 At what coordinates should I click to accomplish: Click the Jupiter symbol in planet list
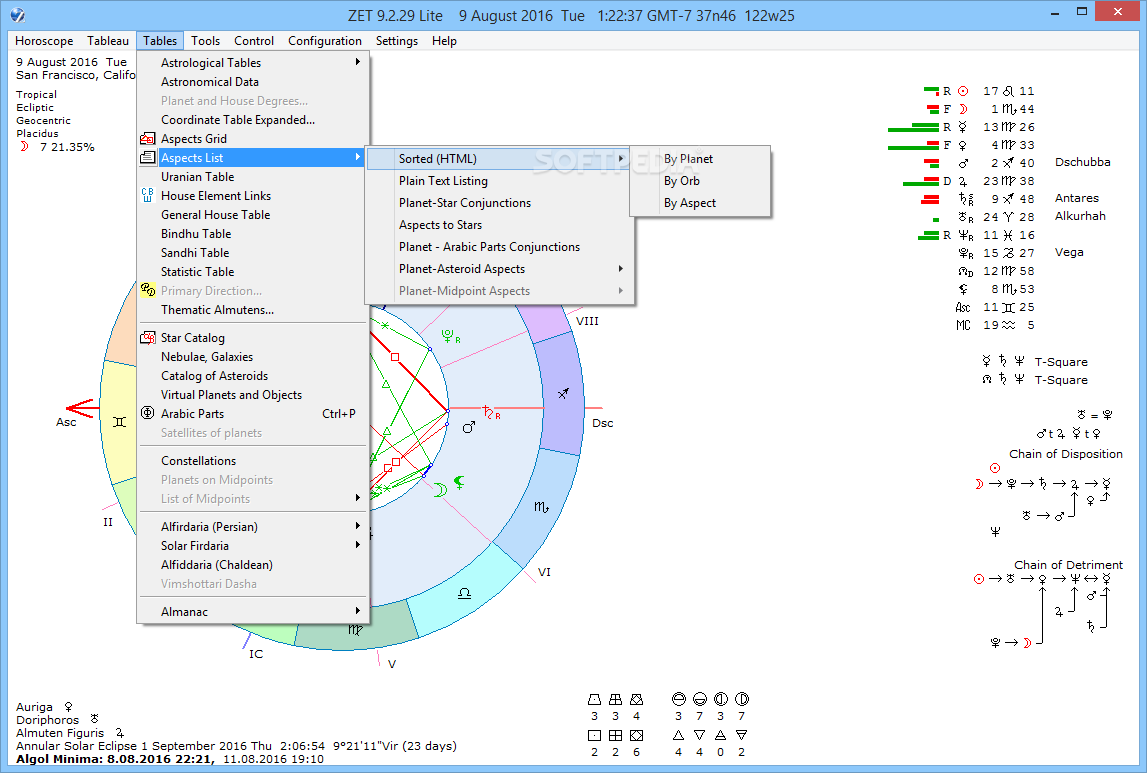tap(963, 181)
